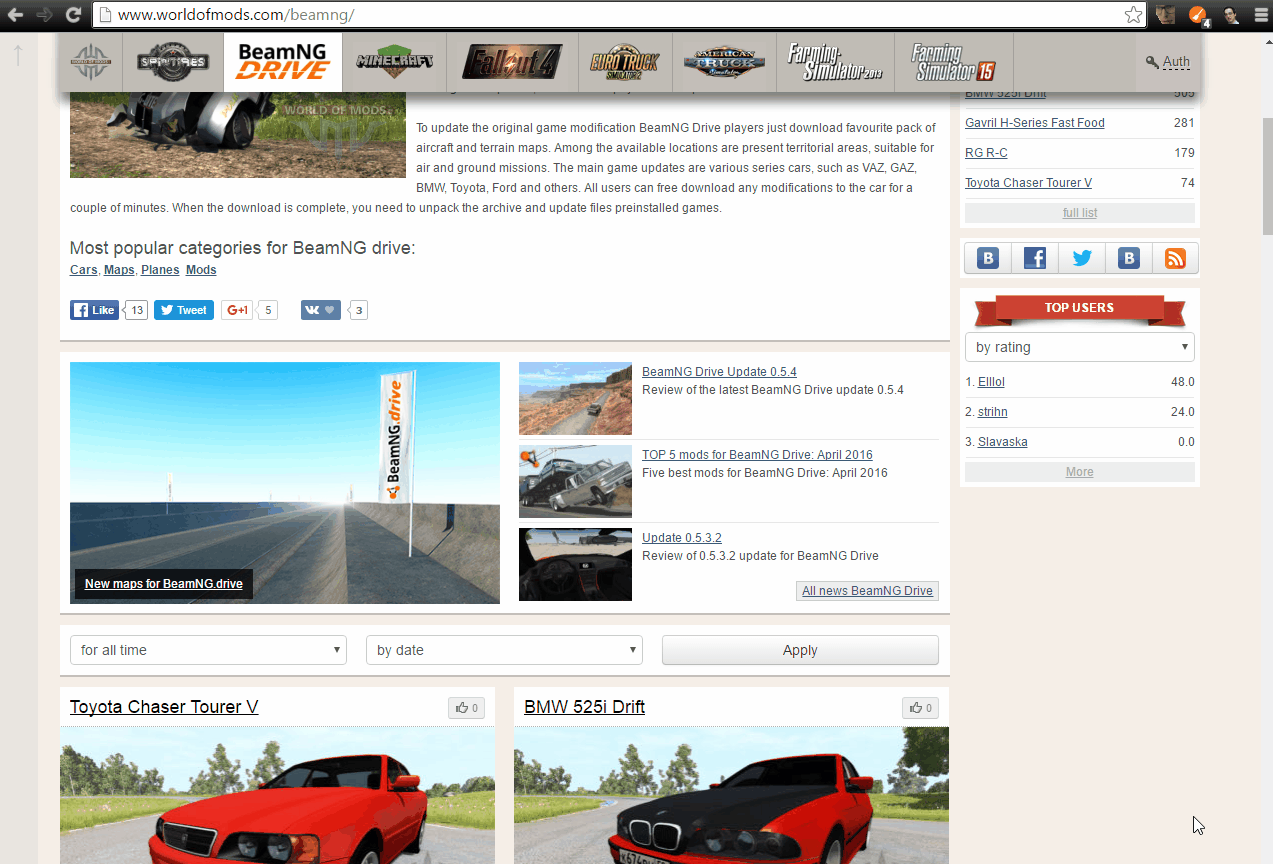Open thumbnail for TOP 5 mods news
This screenshot has width=1273, height=864.
[x=575, y=481]
